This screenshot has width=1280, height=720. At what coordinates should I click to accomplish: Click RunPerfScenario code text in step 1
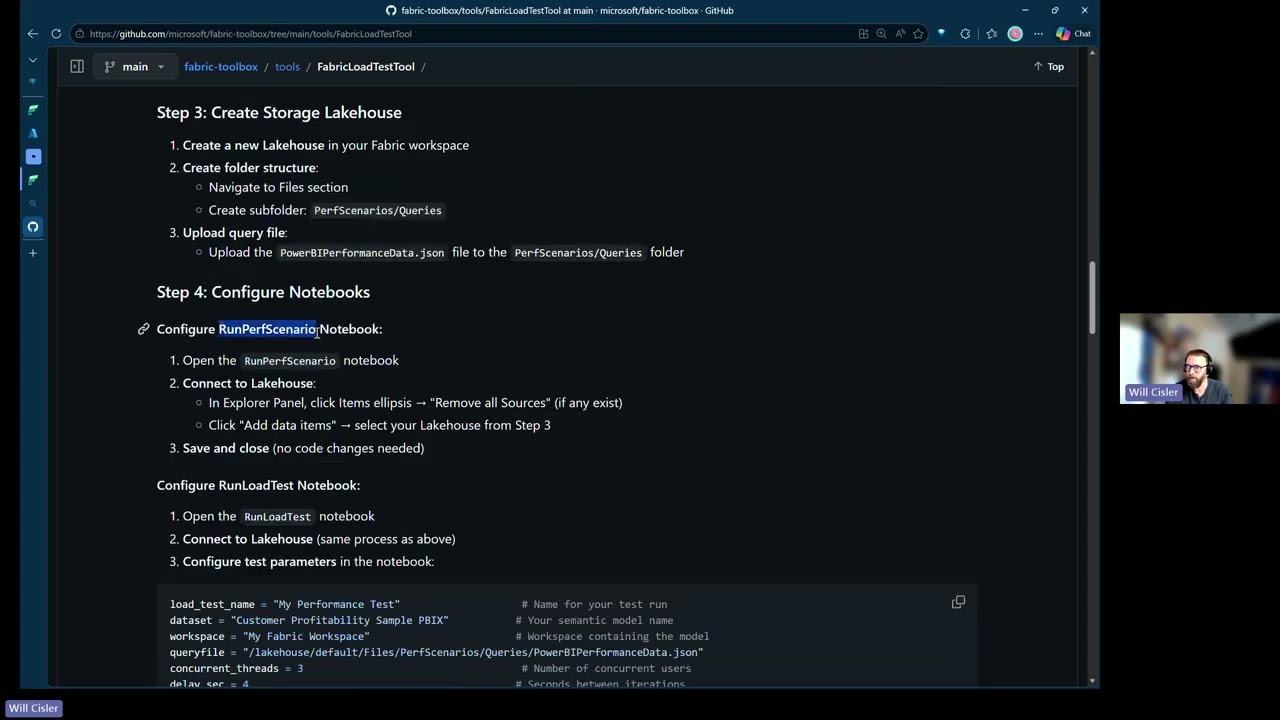[x=290, y=361]
